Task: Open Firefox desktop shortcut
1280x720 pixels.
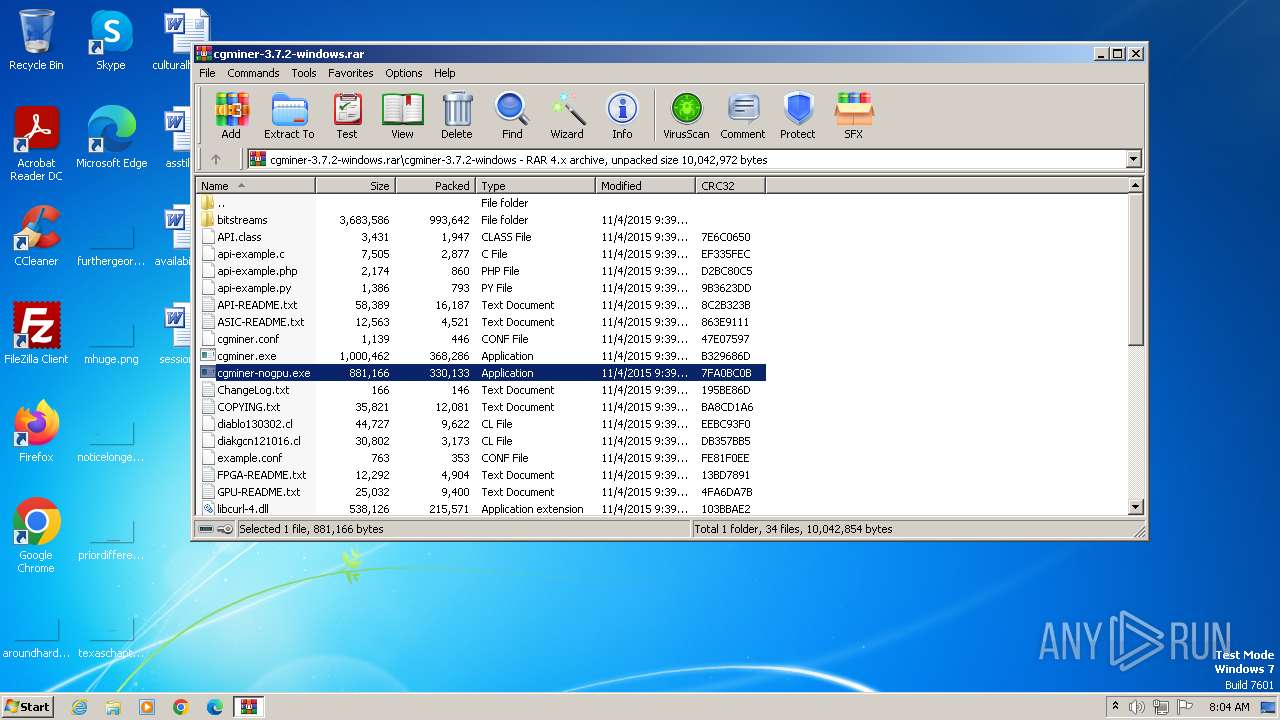Action: coord(36,432)
